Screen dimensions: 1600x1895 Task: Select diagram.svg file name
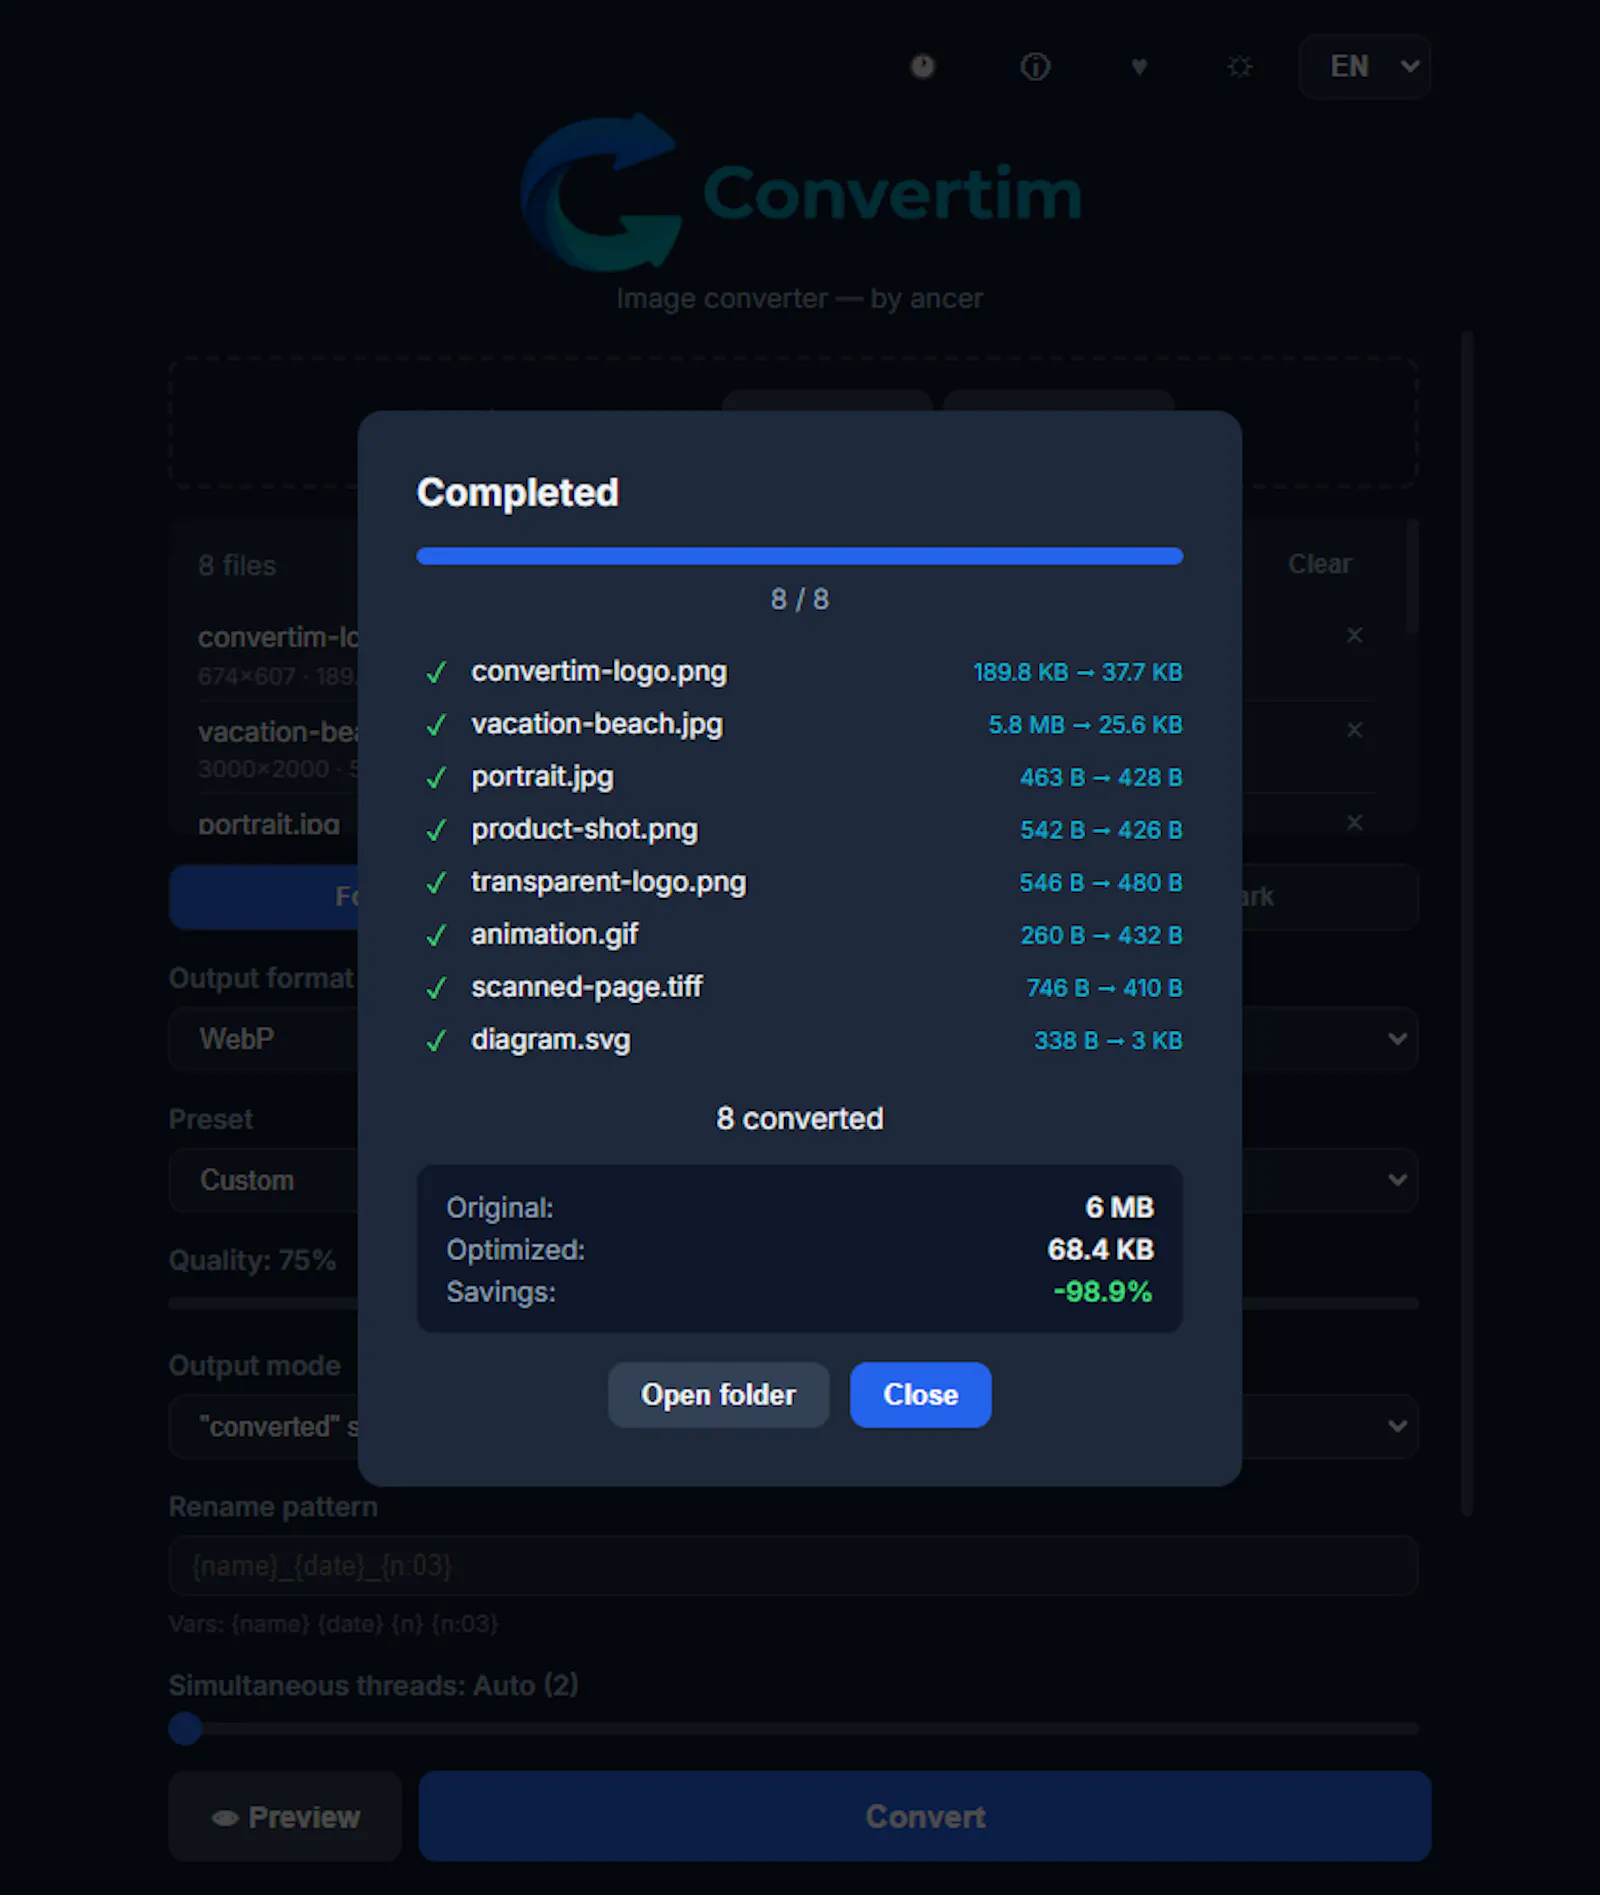coord(550,1040)
